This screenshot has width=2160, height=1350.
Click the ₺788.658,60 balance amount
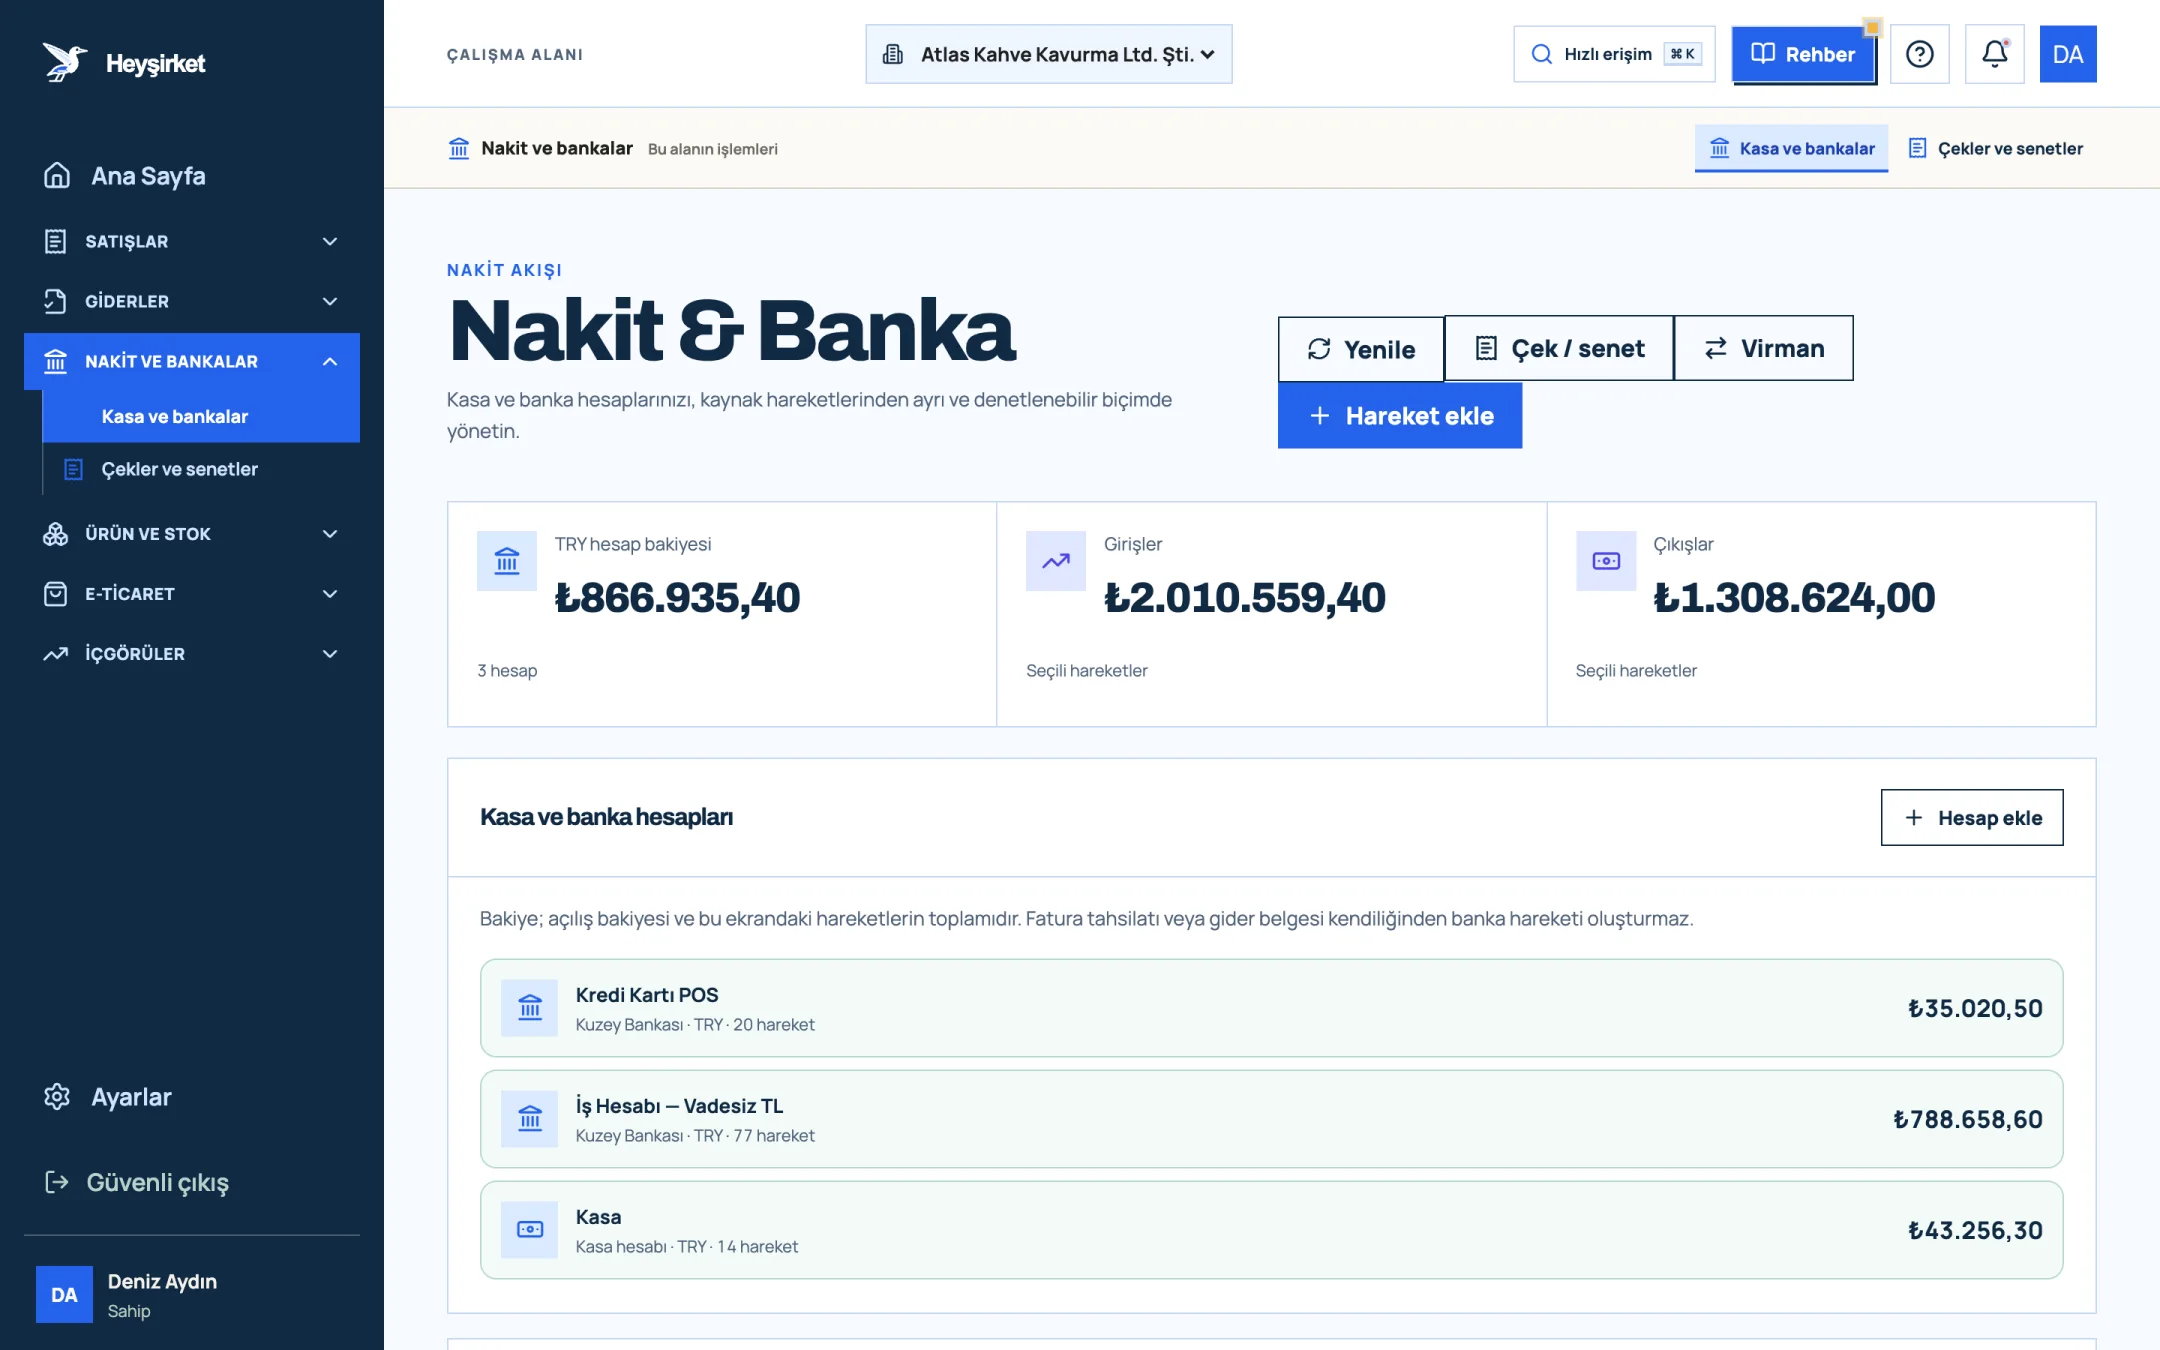(1968, 1119)
